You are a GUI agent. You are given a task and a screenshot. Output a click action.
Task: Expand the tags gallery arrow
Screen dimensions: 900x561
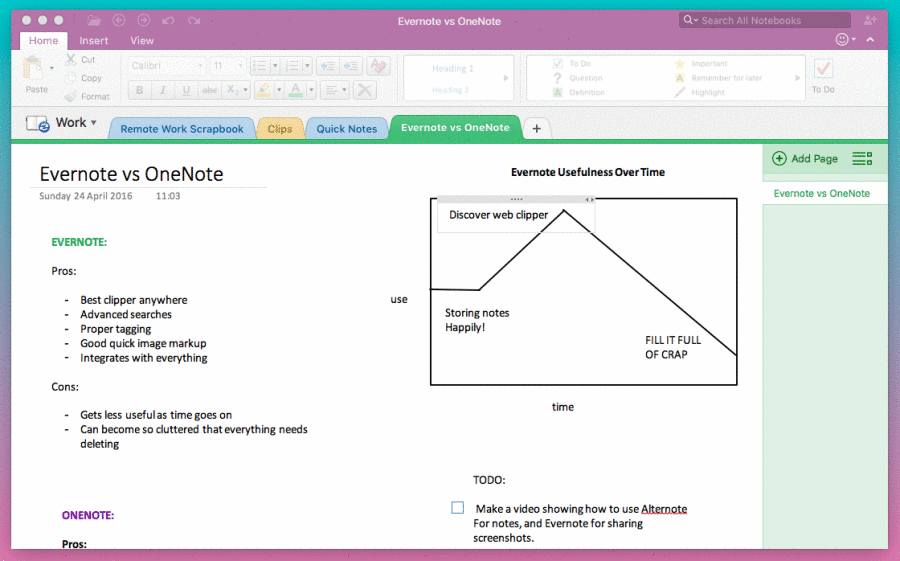(797, 78)
